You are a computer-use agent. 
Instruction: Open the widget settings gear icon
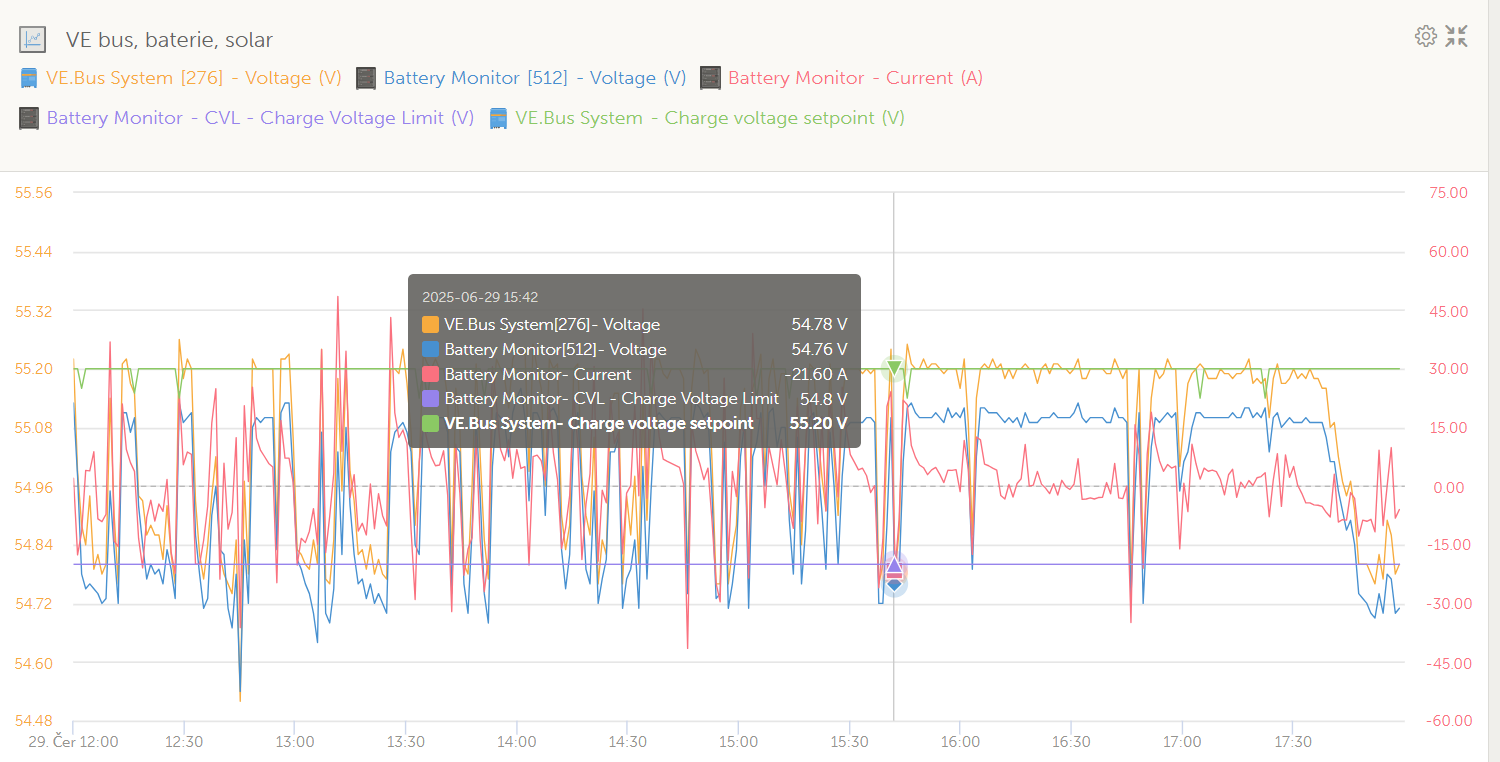(x=1425, y=37)
